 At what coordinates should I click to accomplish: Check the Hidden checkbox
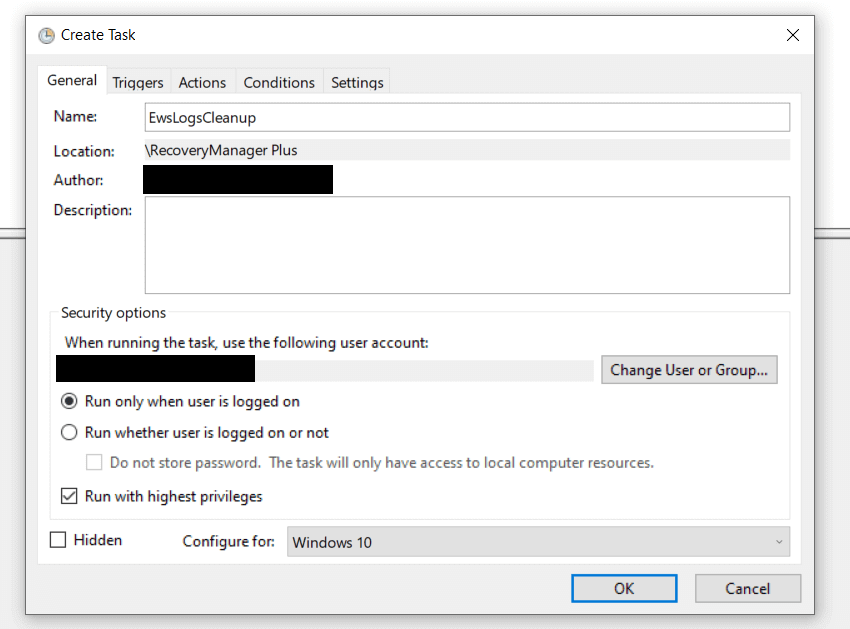(57, 540)
